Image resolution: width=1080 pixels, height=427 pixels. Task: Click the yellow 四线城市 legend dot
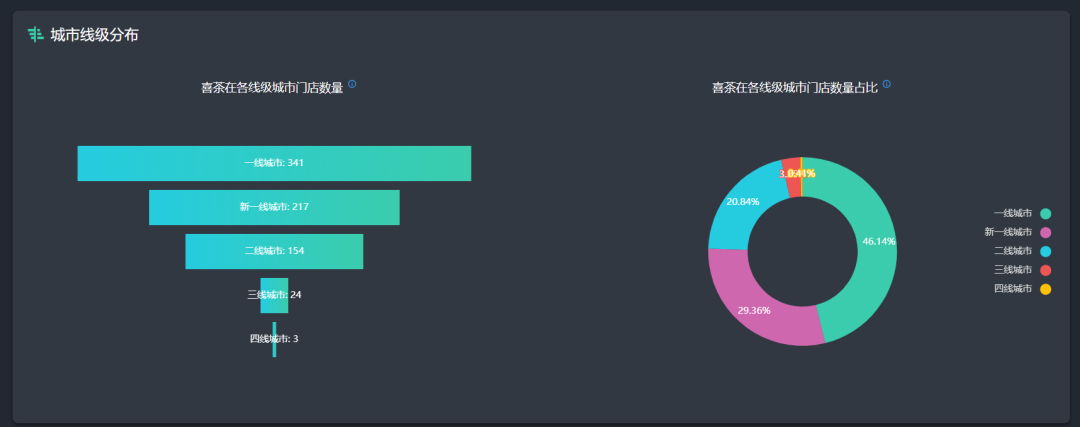(1046, 289)
